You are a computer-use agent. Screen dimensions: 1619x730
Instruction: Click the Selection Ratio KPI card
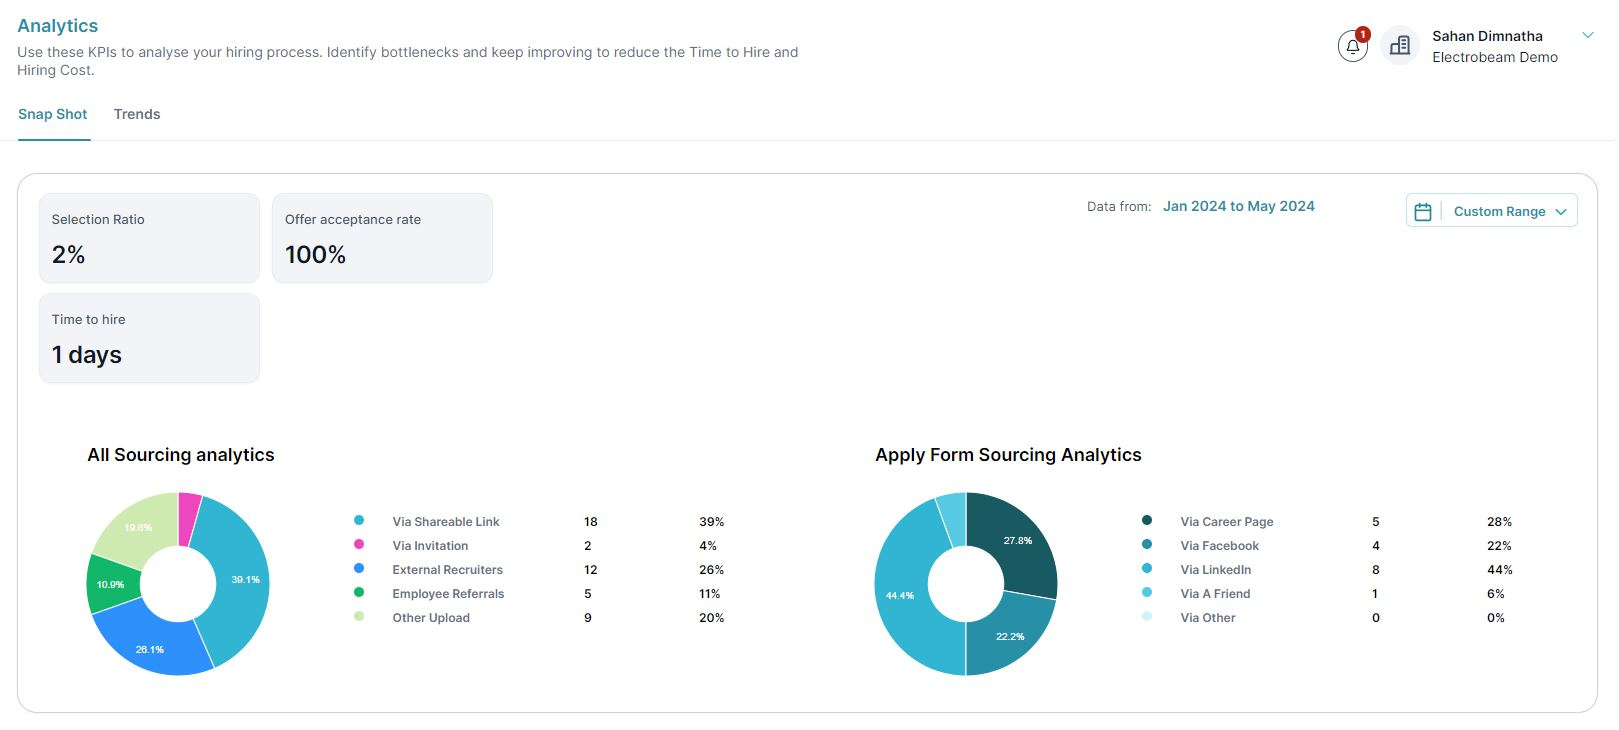point(149,238)
